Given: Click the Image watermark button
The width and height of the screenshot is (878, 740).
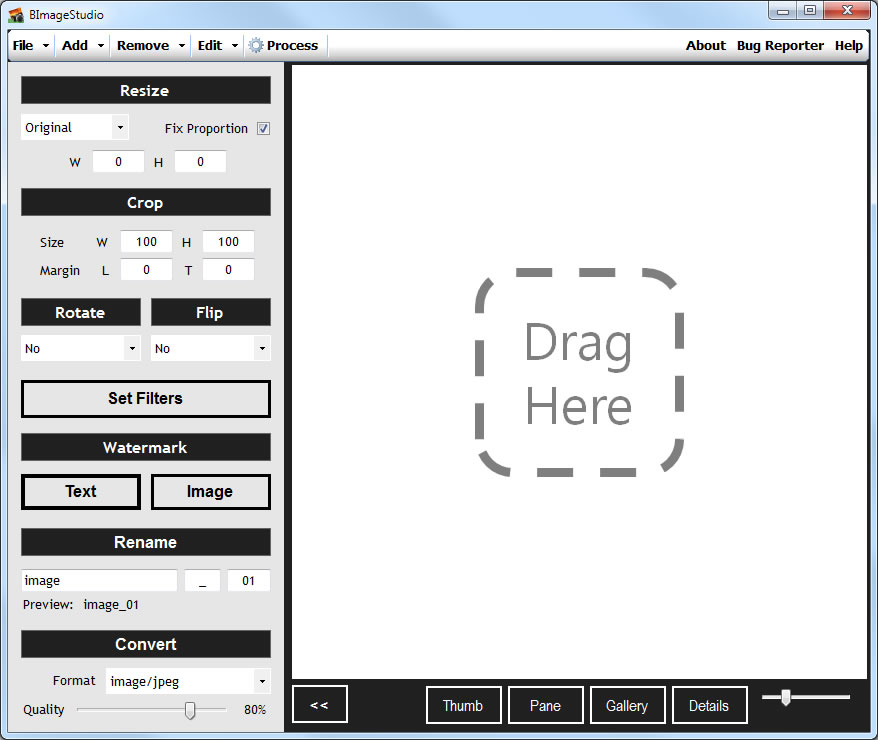Looking at the screenshot, I should [211, 491].
